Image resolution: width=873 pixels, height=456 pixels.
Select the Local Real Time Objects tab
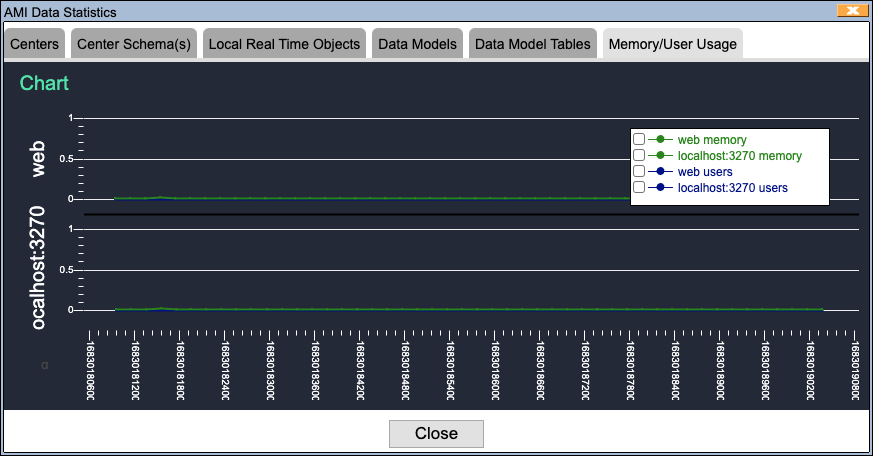pyautogui.click(x=284, y=44)
